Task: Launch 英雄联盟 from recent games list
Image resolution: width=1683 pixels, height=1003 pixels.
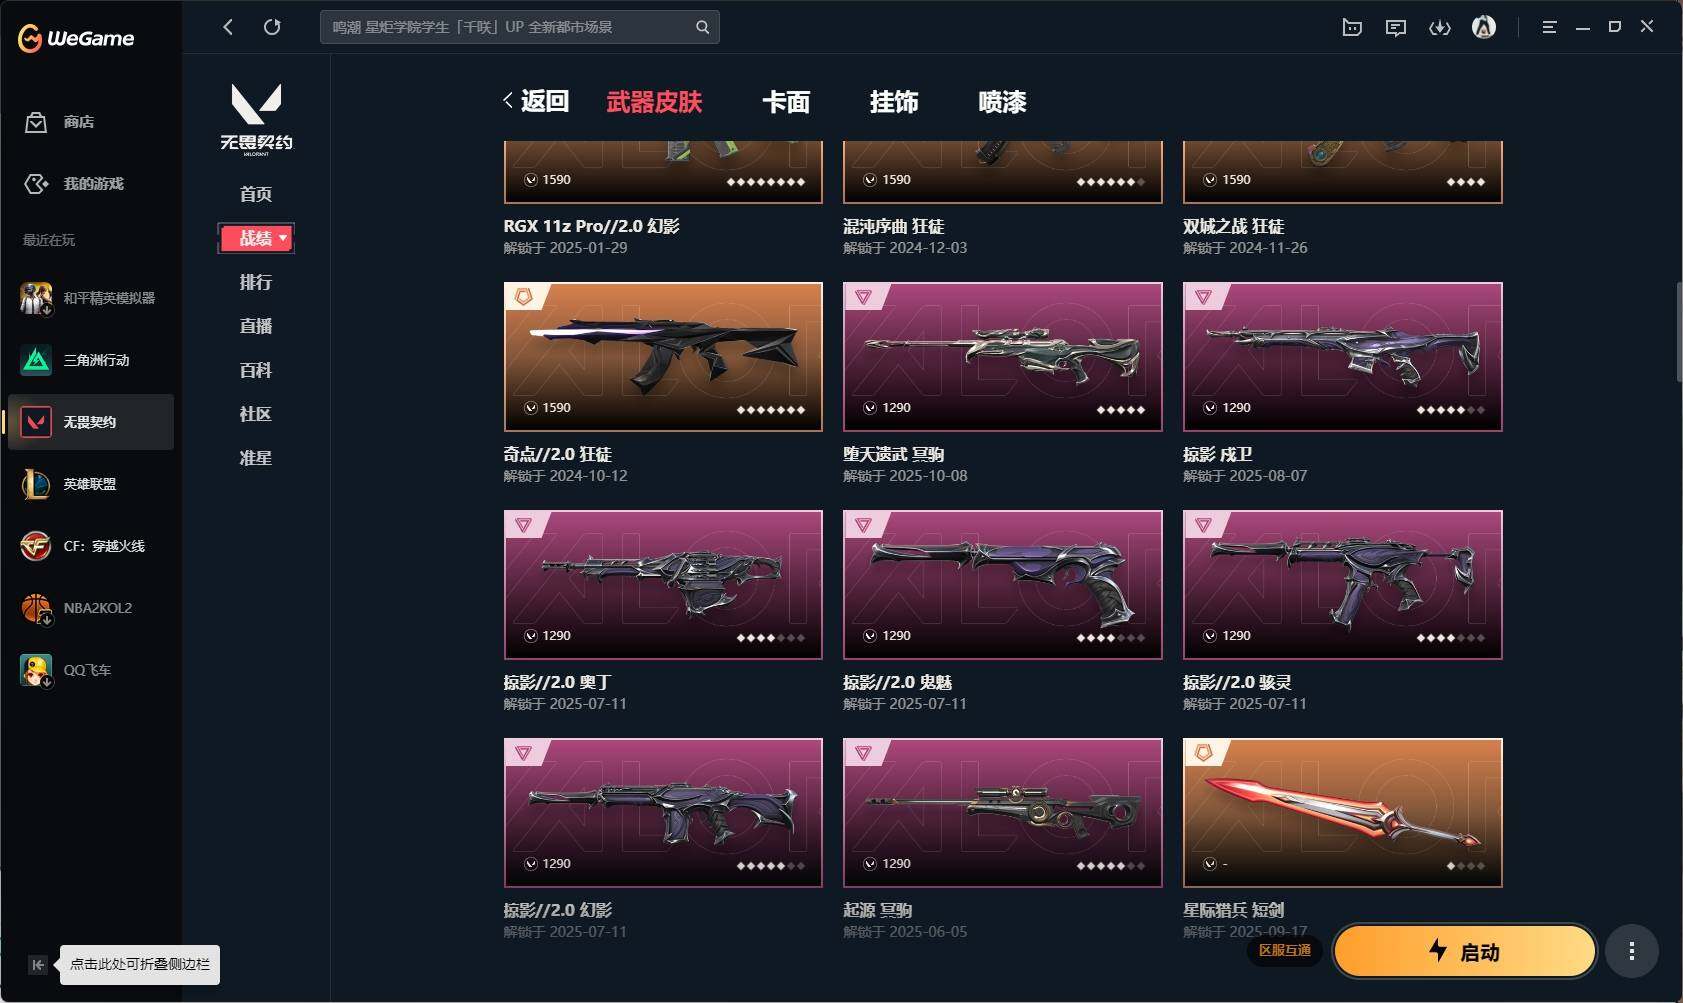Action: point(91,484)
